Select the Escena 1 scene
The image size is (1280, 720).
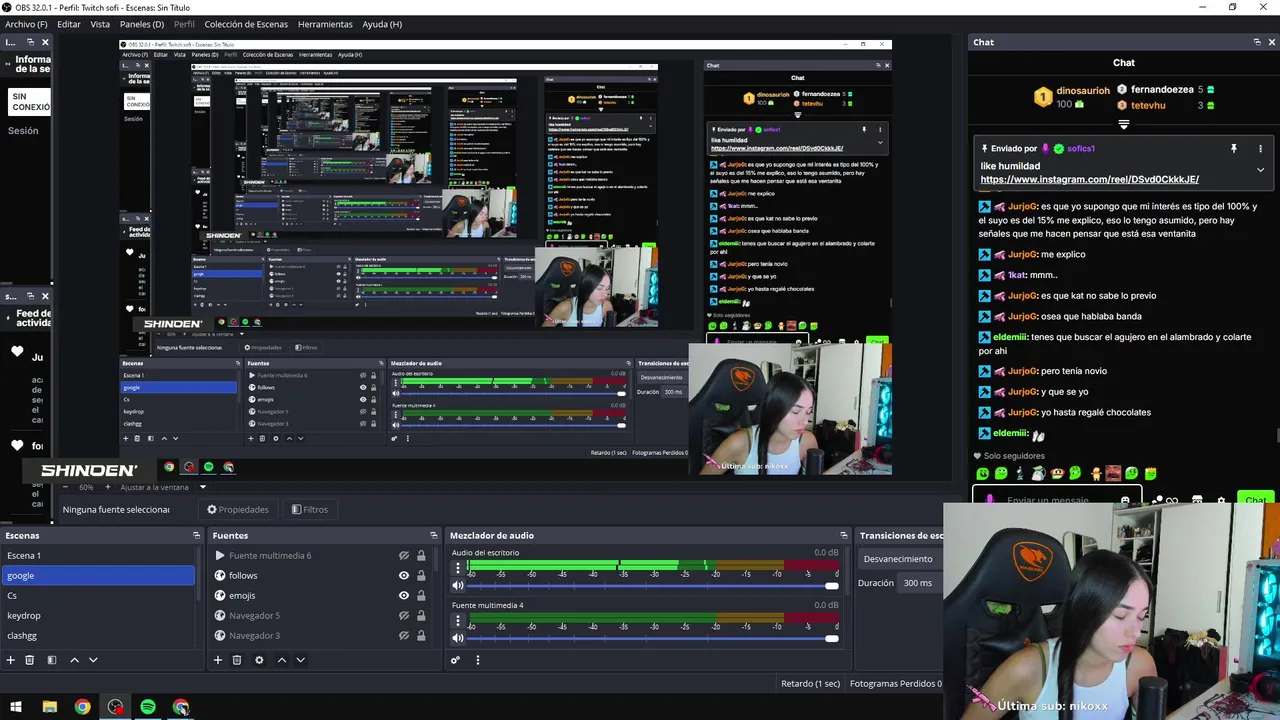[98, 556]
